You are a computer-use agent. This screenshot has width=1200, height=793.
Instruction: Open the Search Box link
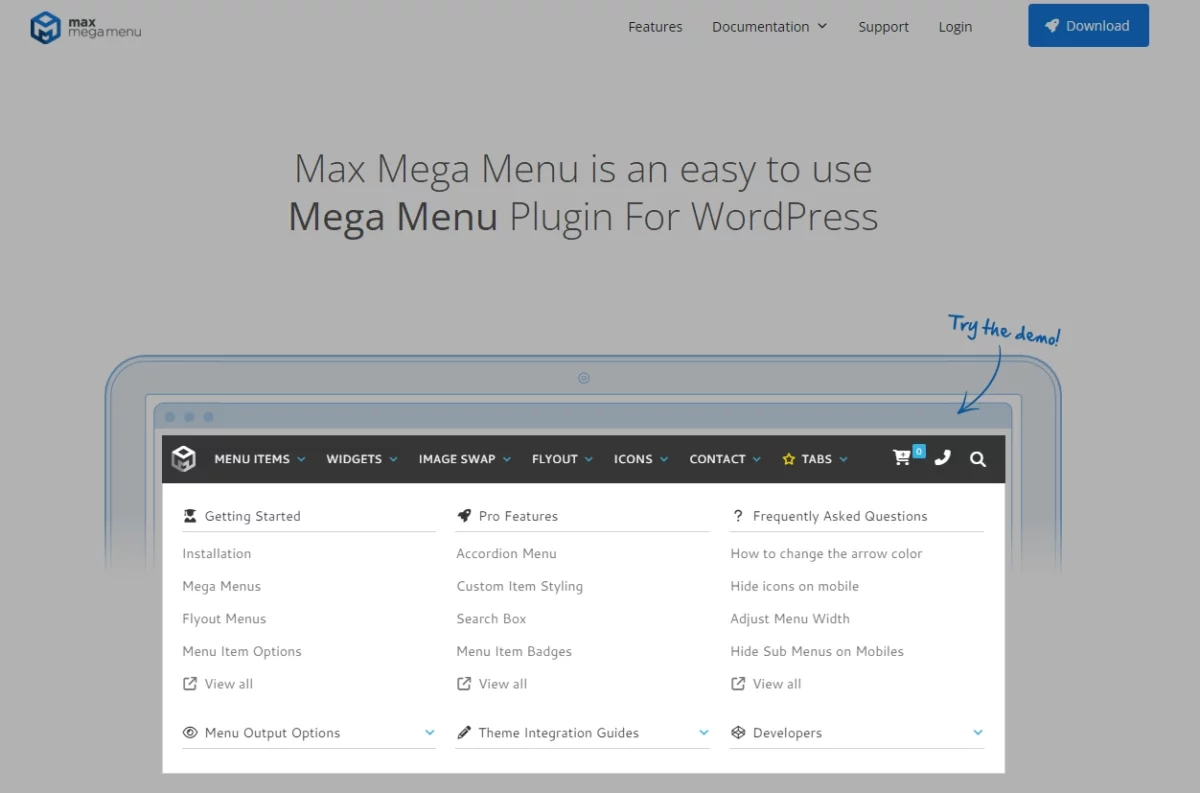tap(491, 619)
